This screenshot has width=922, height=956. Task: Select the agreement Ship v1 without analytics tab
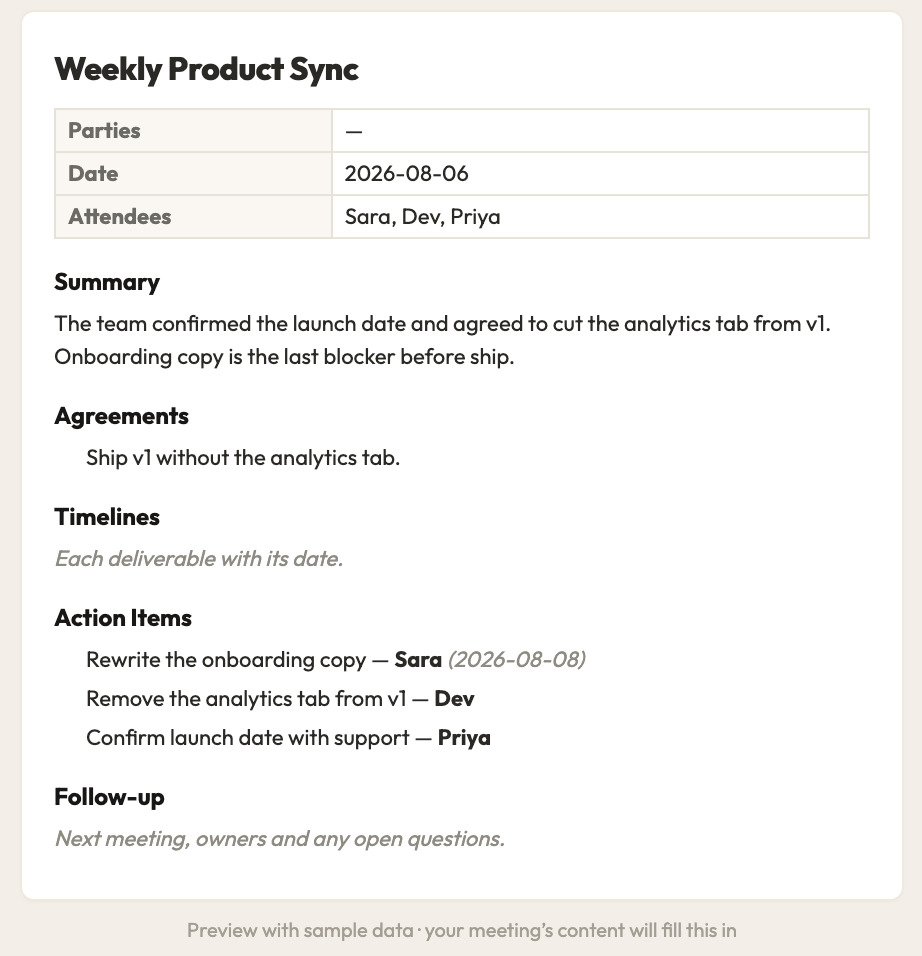243,458
